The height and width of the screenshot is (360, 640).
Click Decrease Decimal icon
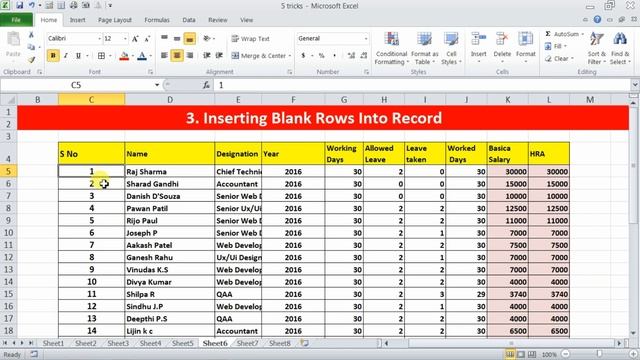[x=364, y=55]
